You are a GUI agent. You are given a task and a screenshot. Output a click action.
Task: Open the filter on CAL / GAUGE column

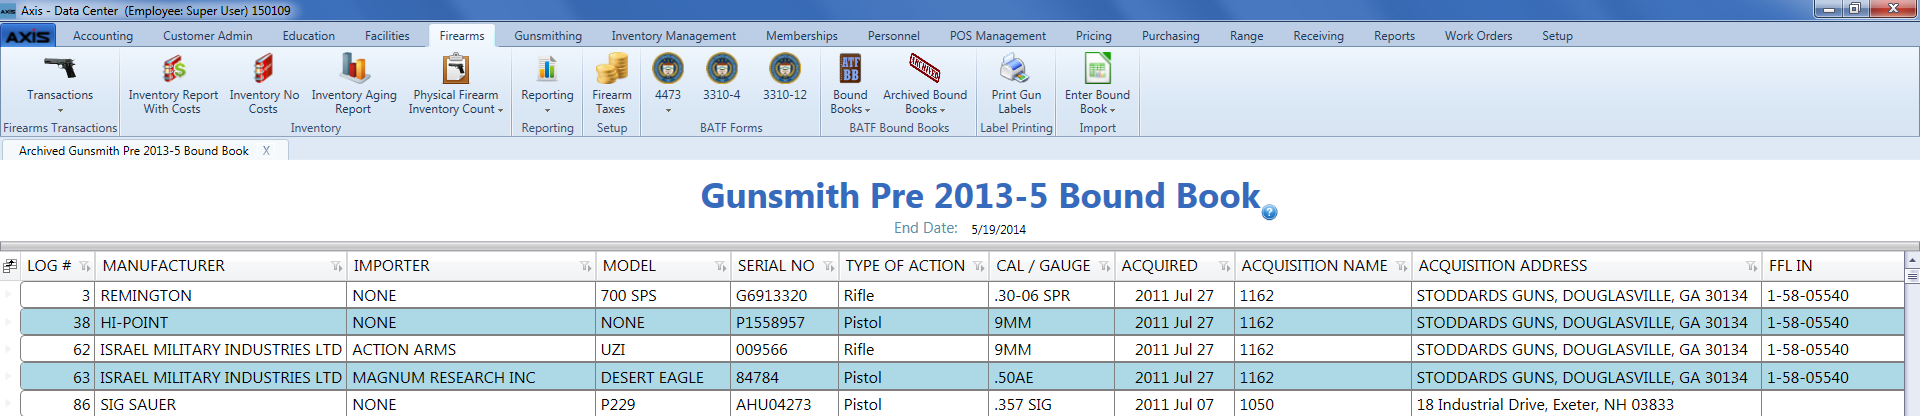1105,267
